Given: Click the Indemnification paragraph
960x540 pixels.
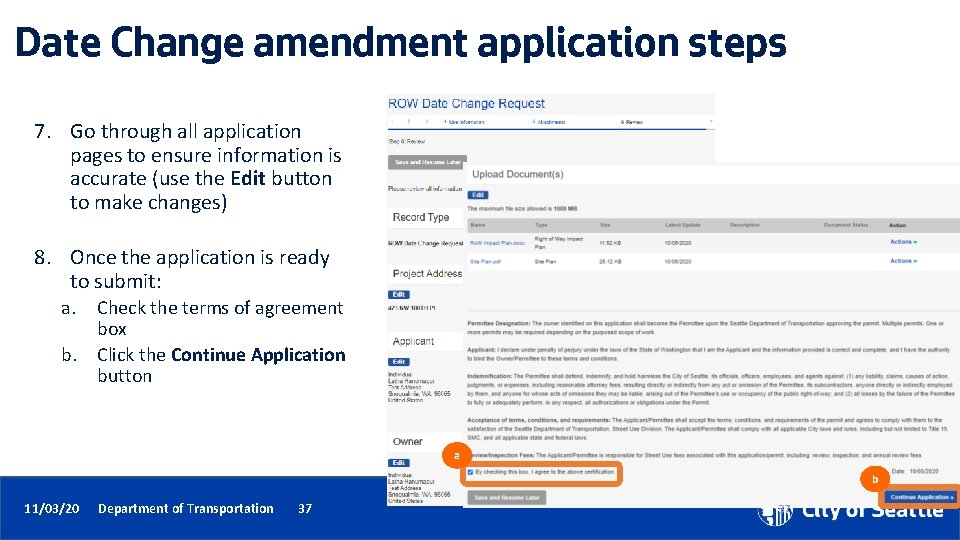Looking at the screenshot, I should [710, 389].
